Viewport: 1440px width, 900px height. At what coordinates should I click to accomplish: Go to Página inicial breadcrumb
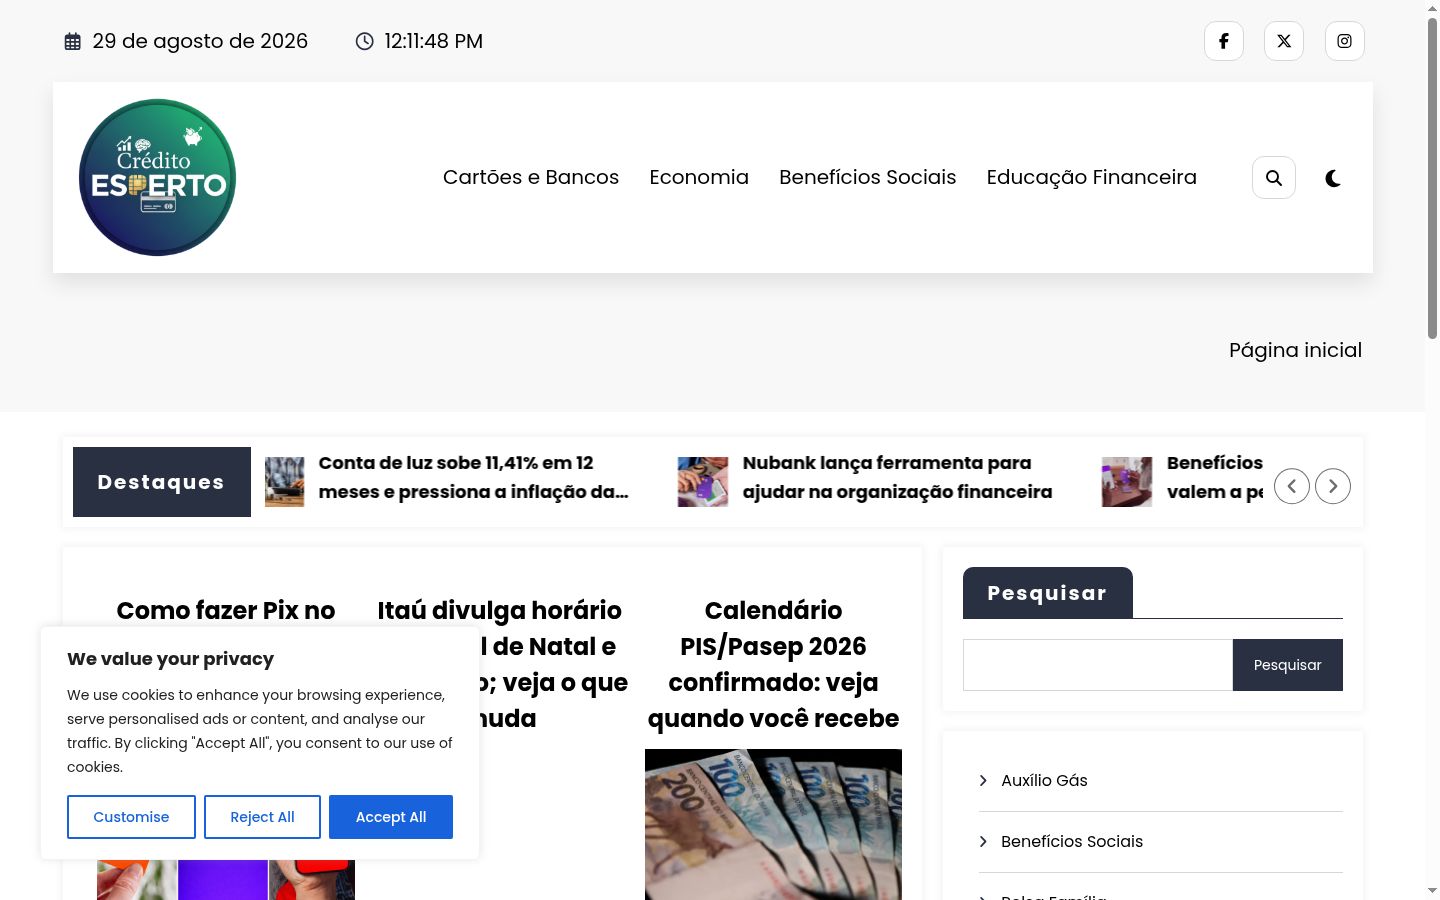click(1295, 350)
